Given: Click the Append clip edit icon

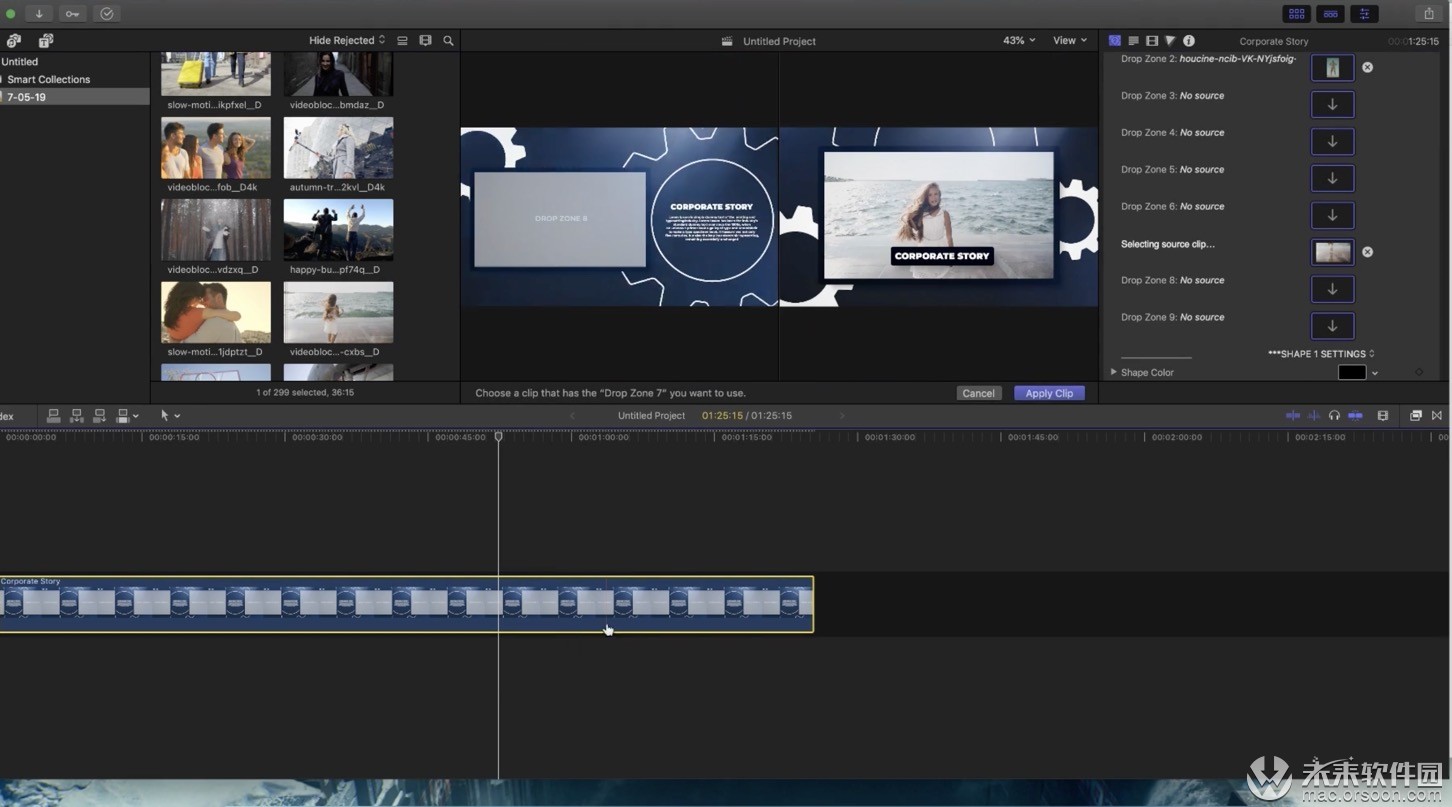Looking at the screenshot, I should click(x=99, y=415).
